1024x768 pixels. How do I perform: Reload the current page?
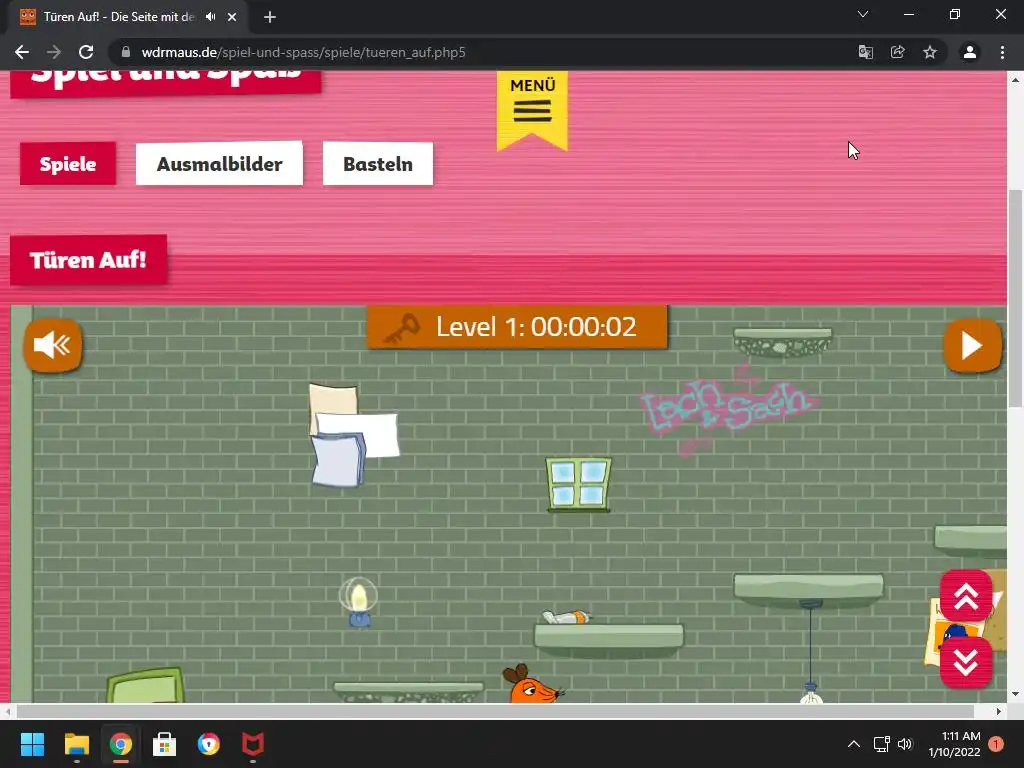point(86,52)
